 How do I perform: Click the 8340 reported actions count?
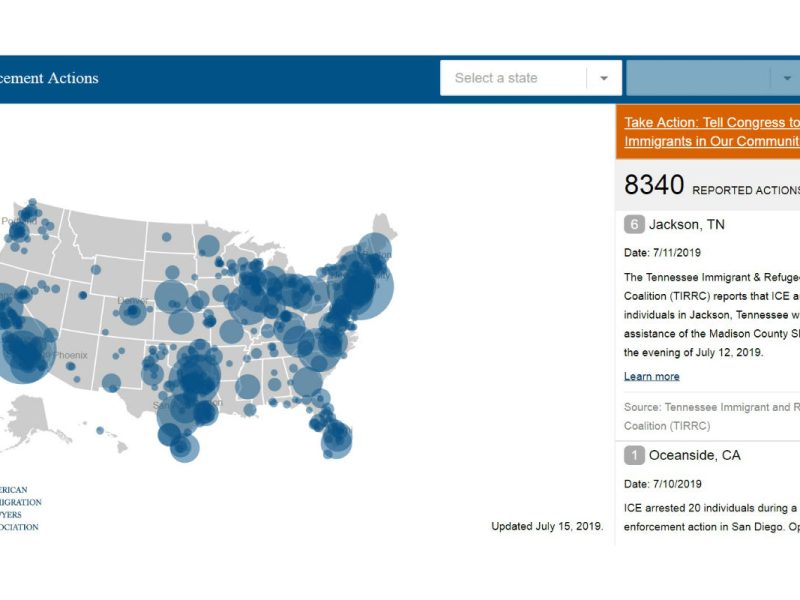pyautogui.click(x=654, y=186)
